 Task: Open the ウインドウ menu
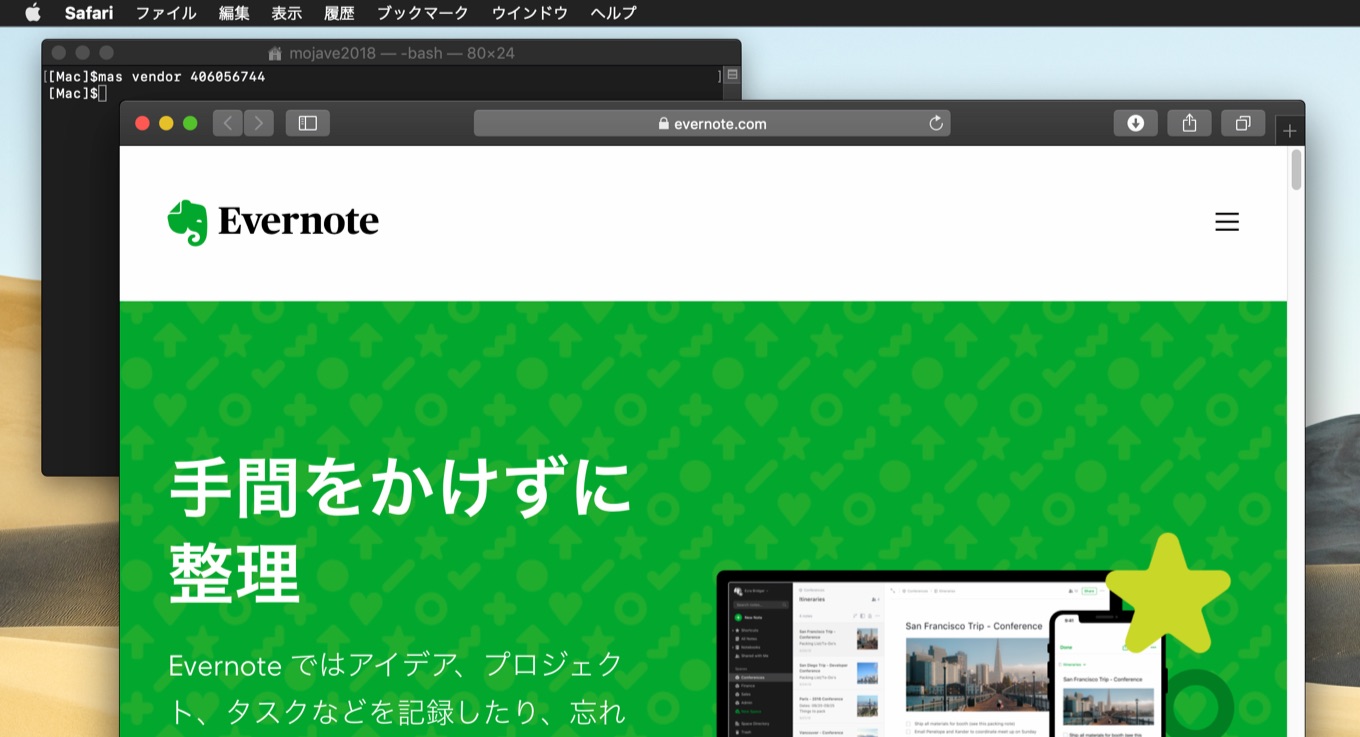(x=530, y=13)
